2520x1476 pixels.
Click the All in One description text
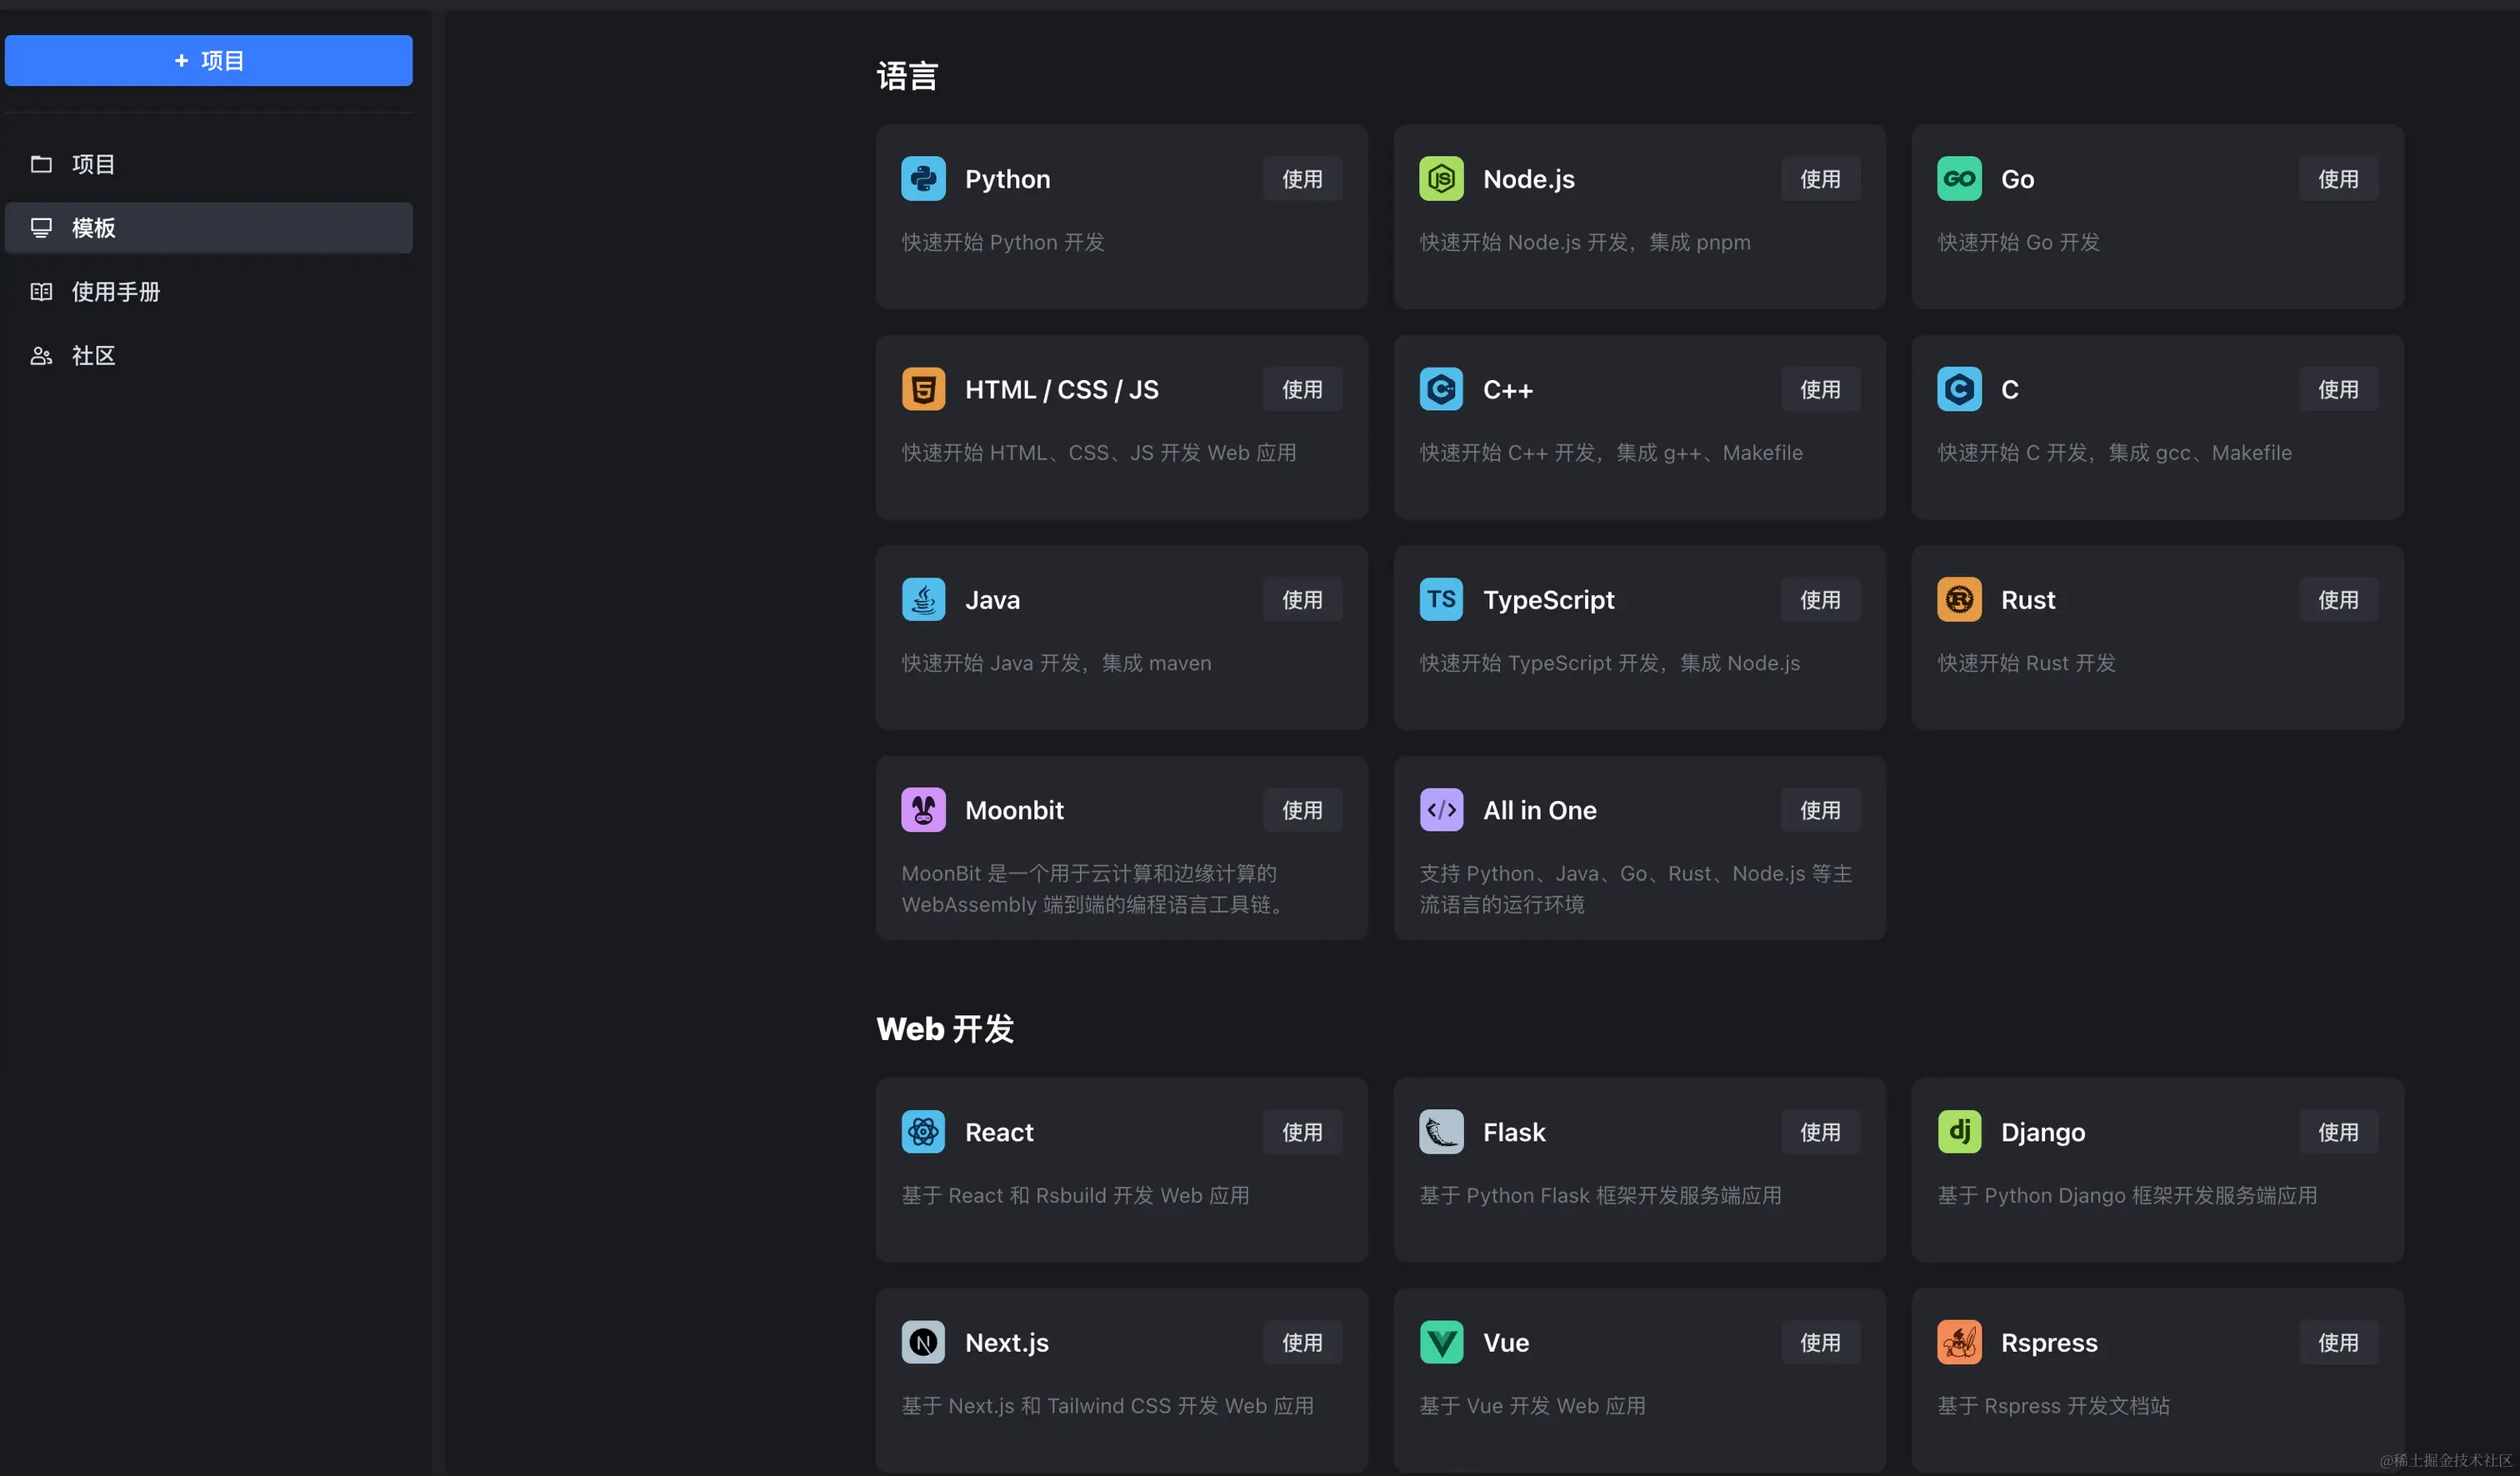pos(1636,888)
